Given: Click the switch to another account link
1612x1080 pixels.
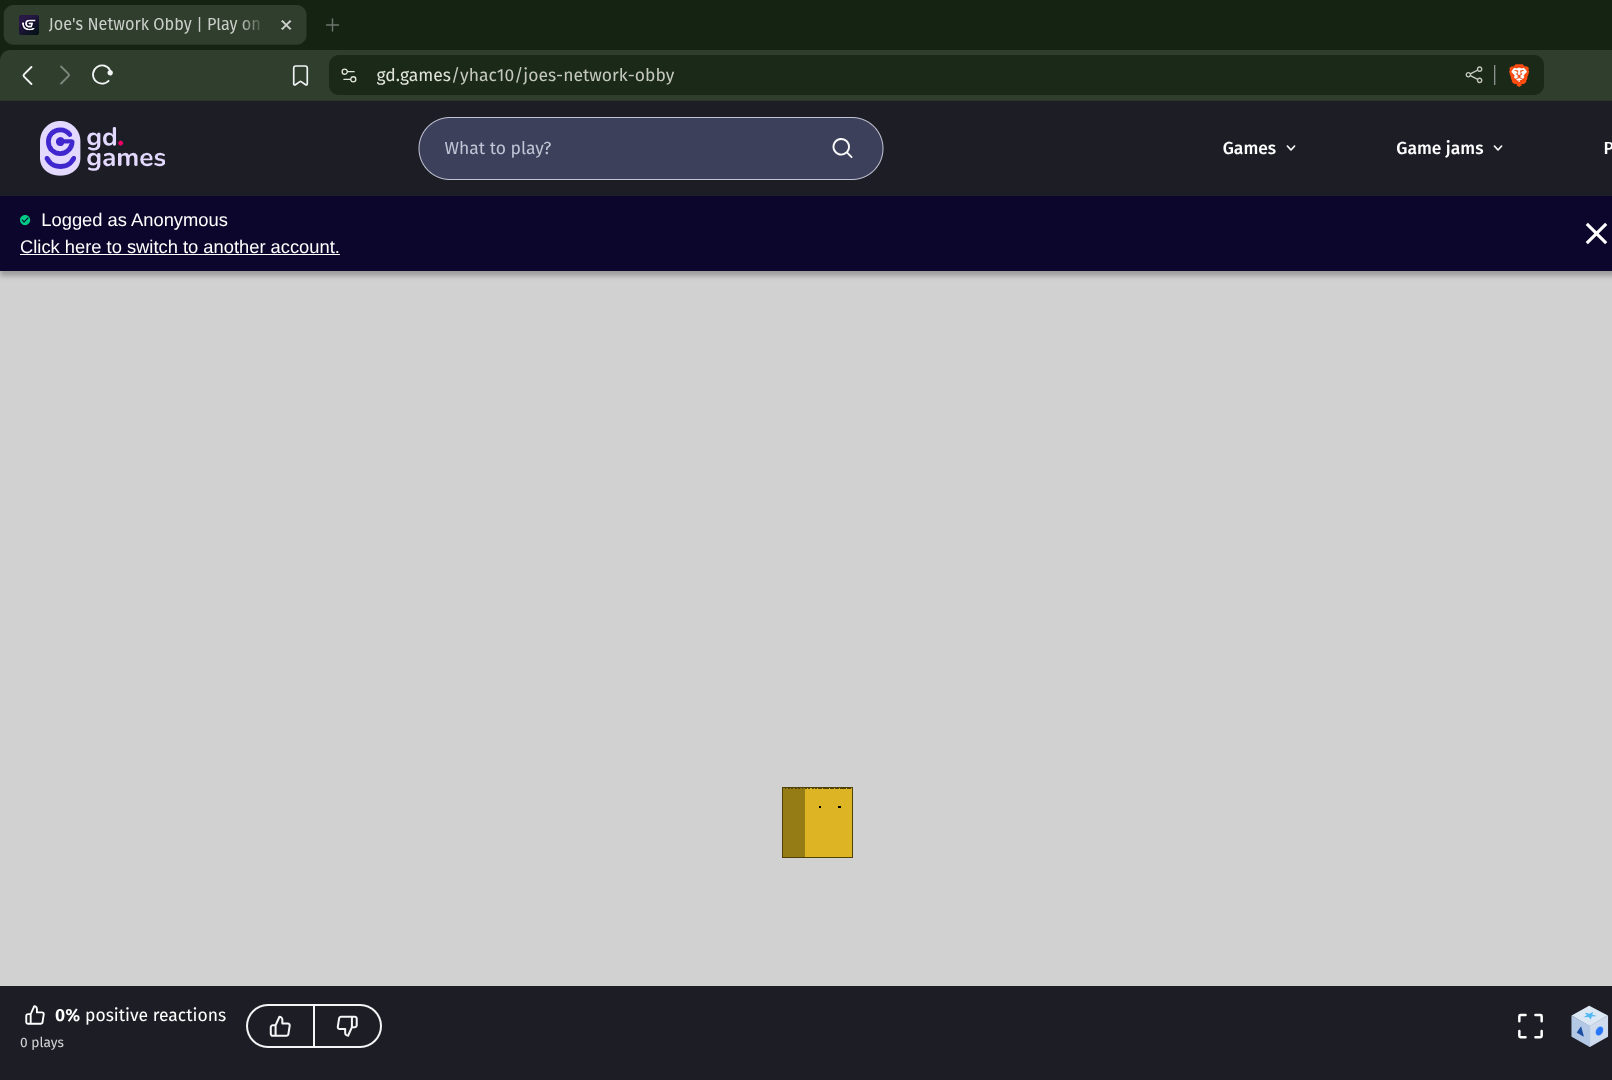Looking at the screenshot, I should pyautogui.click(x=180, y=247).
